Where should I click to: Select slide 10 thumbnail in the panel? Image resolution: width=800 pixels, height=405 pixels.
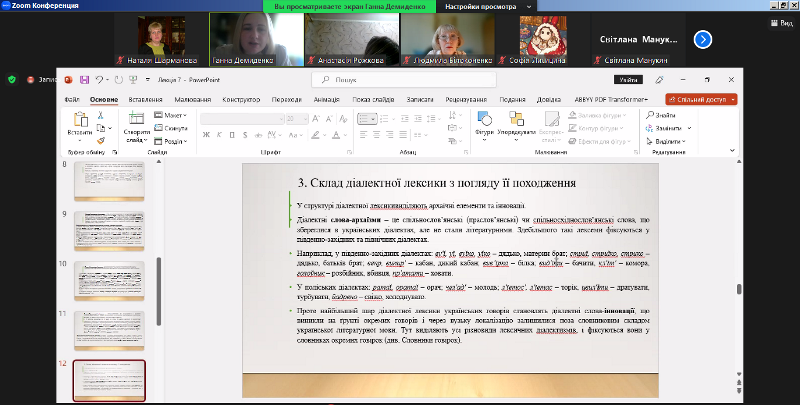coord(110,279)
